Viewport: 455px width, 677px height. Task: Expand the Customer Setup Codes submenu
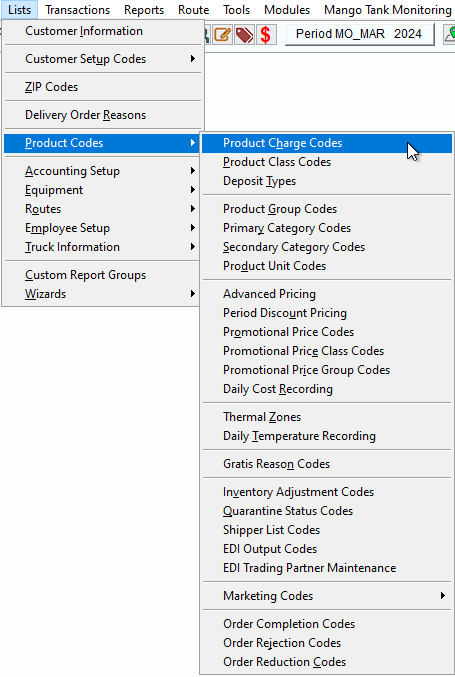pos(103,59)
